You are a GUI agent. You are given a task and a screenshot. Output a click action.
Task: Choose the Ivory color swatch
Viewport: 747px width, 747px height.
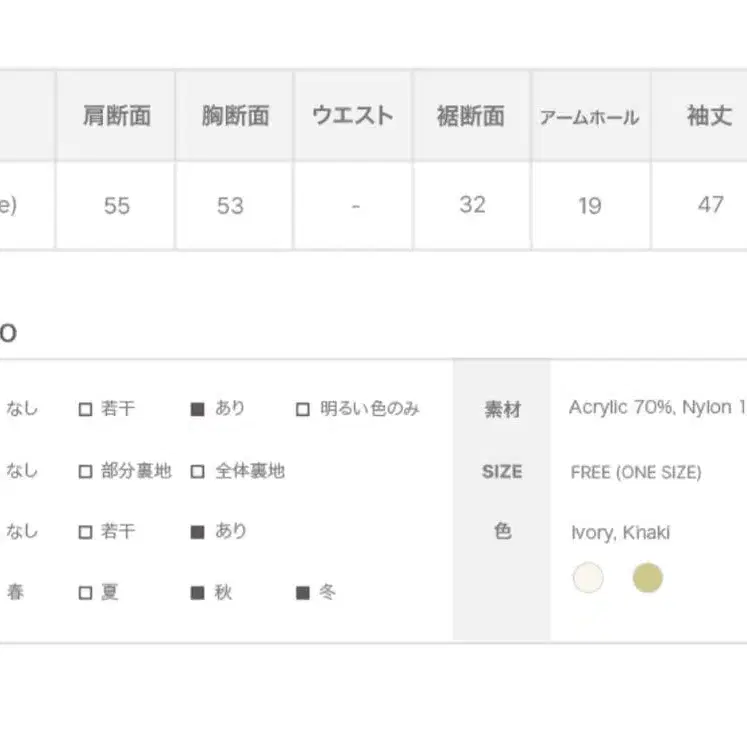click(x=588, y=578)
